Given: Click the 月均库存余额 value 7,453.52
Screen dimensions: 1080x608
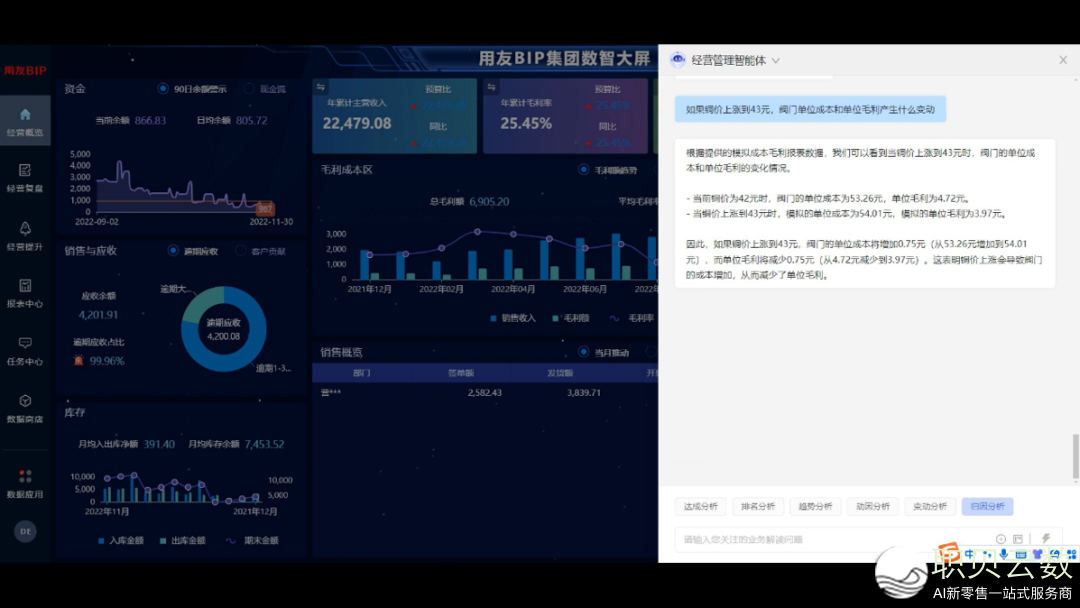Looking at the screenshot, I should point(264,444).
